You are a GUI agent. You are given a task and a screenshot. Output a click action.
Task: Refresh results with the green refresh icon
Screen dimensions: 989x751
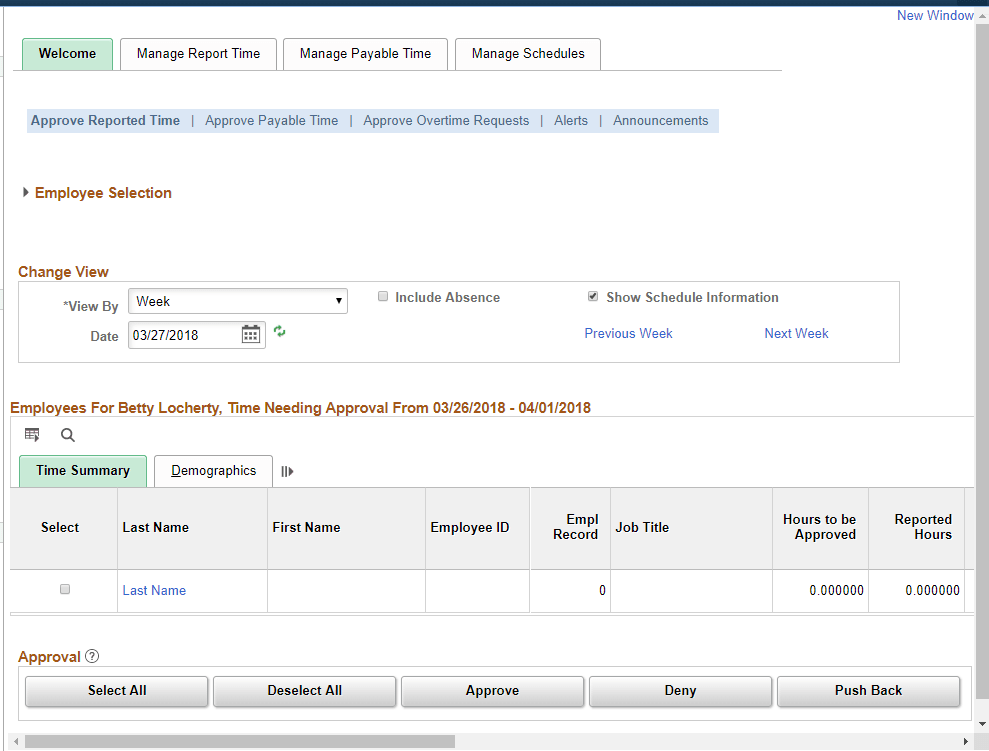point(279,331)
